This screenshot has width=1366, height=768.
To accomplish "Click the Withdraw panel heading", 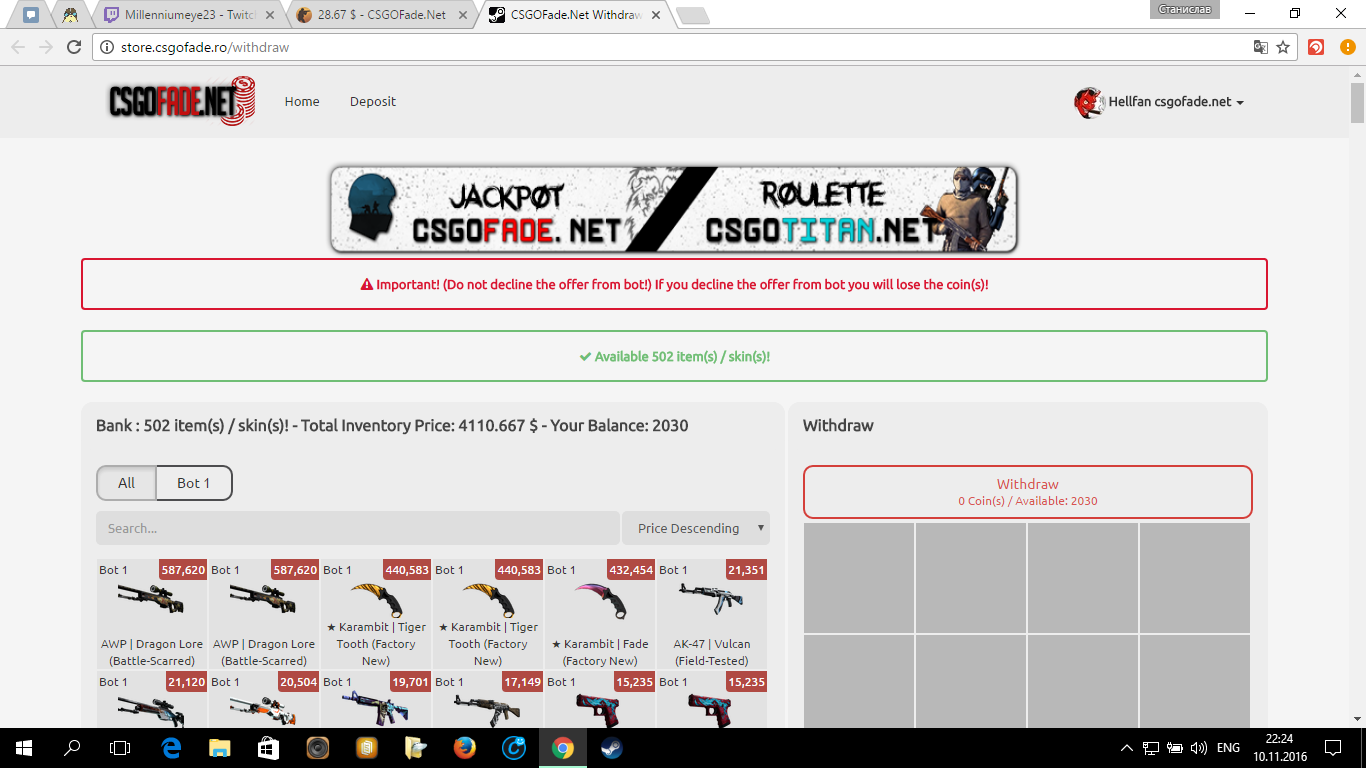I will pyautogui.click(x=838, y=425).
